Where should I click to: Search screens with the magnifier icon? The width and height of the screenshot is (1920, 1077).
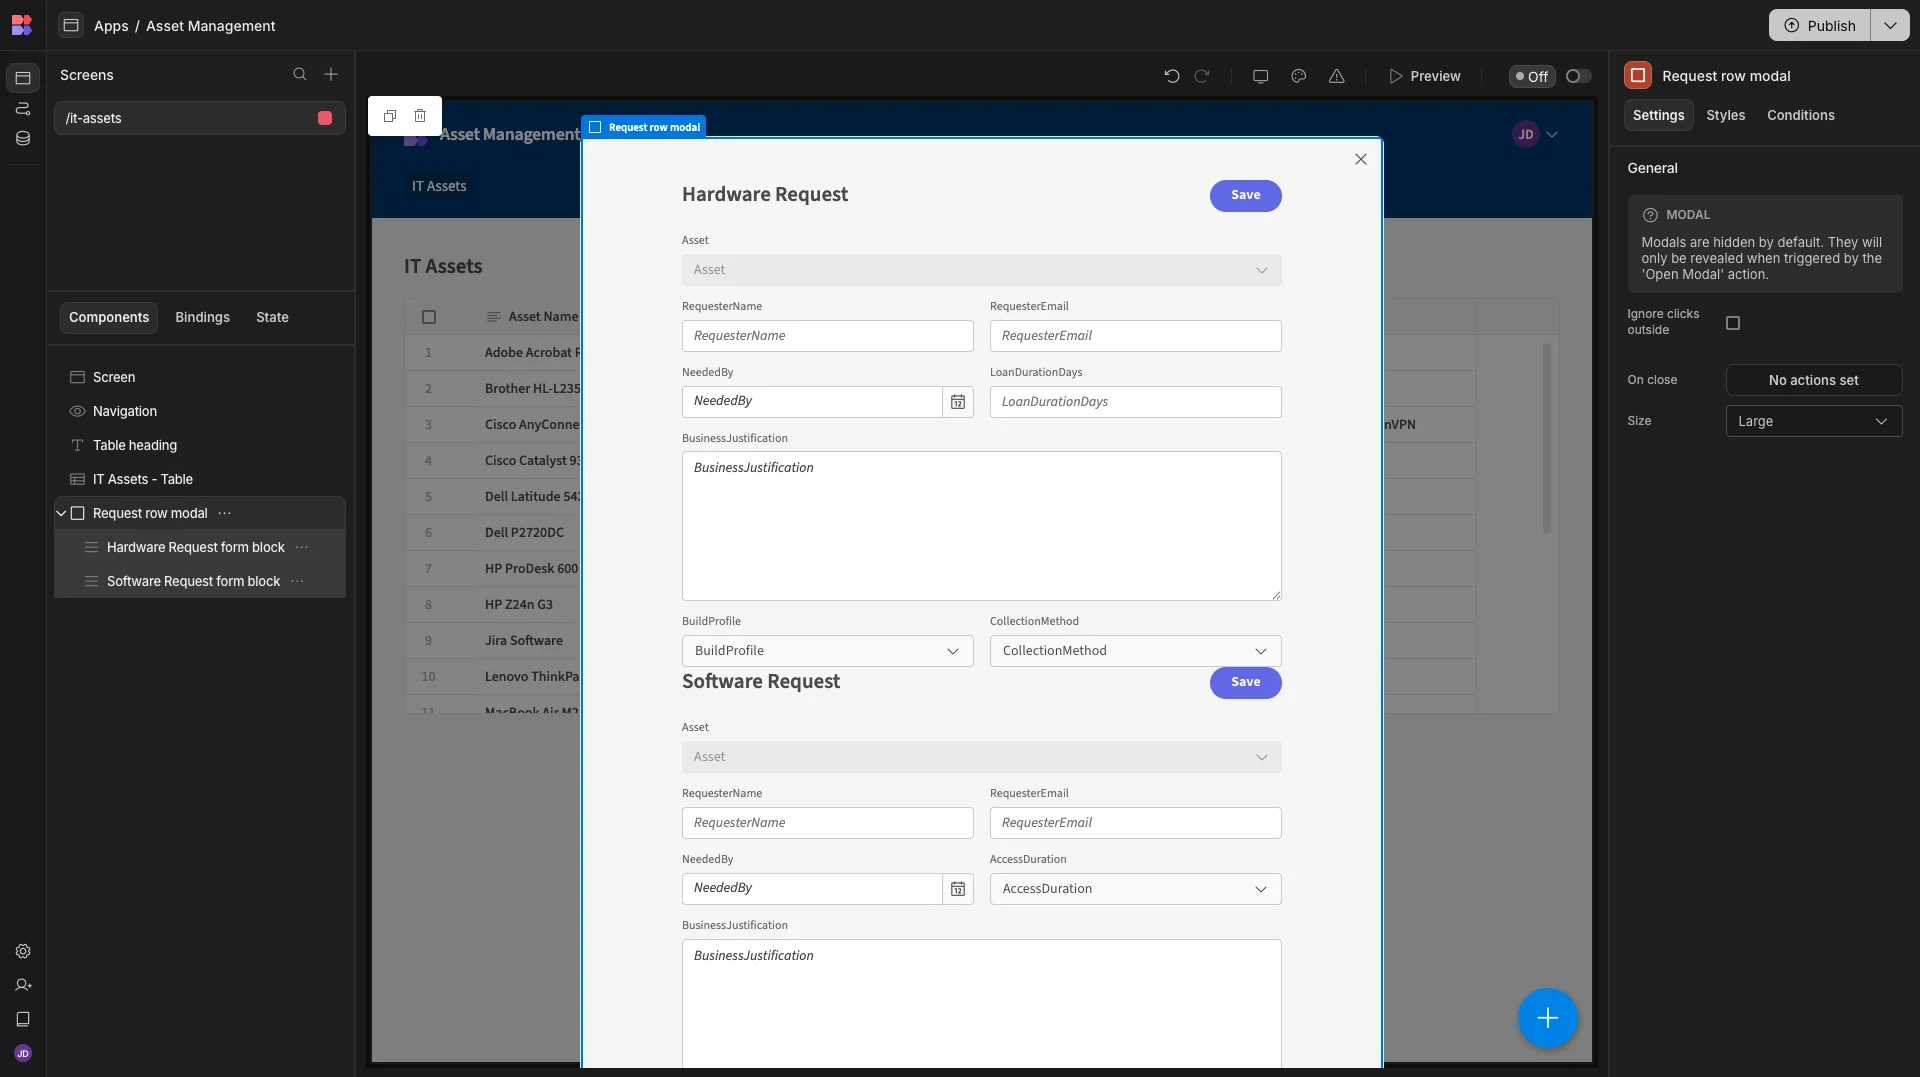(x=299, y=75)
